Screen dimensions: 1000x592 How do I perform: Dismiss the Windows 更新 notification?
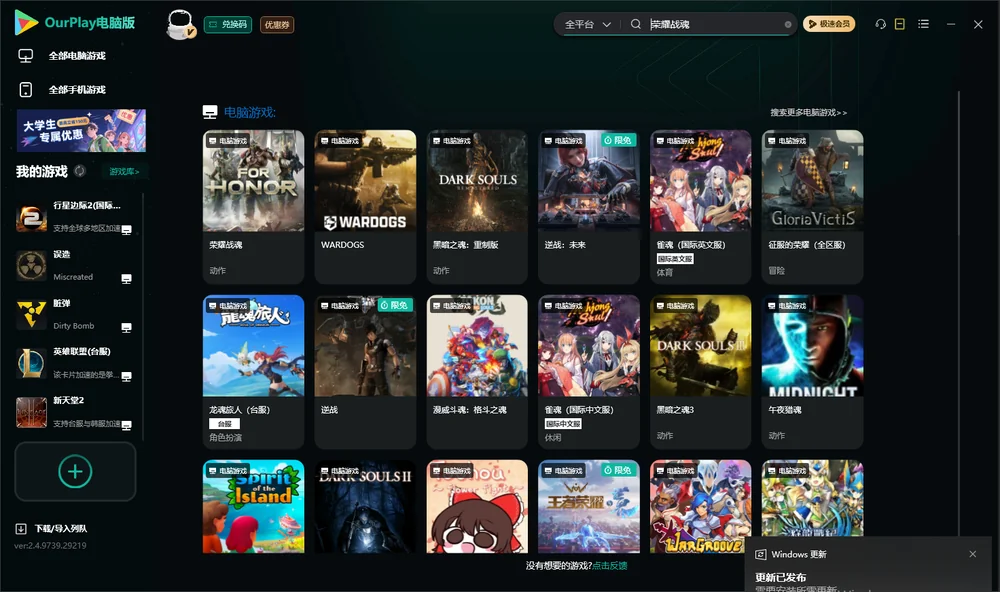click(x=973, y=554)
